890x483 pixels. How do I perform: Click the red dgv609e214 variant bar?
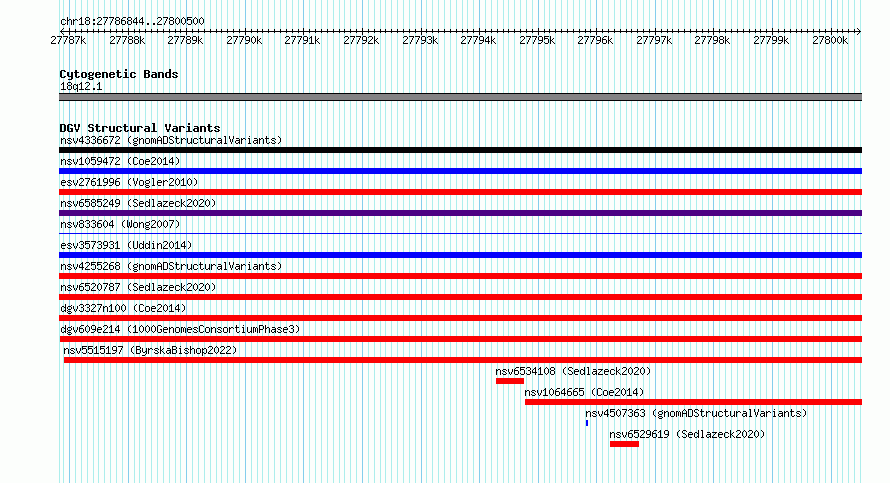(x=460, y=339)
